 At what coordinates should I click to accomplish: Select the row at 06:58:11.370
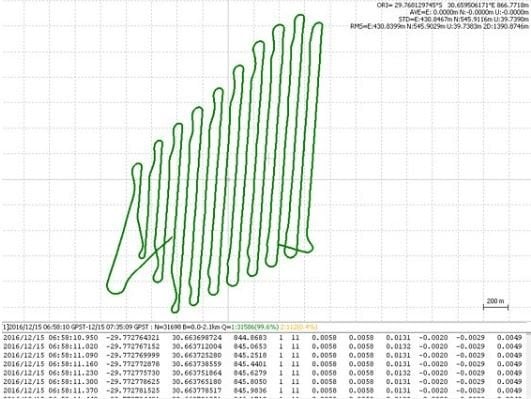[x=264, y=391]
